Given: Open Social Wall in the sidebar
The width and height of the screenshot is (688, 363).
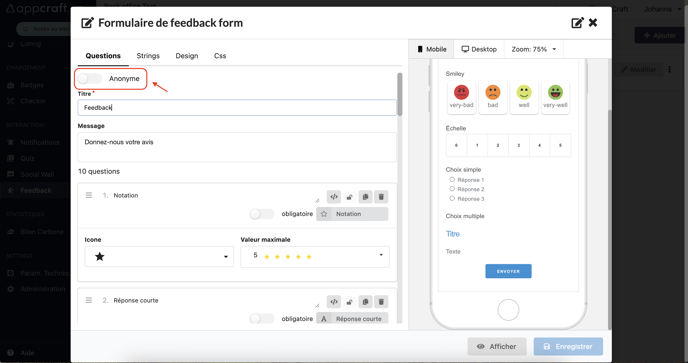Looking at the screenshot, I should tap(31, 174).
